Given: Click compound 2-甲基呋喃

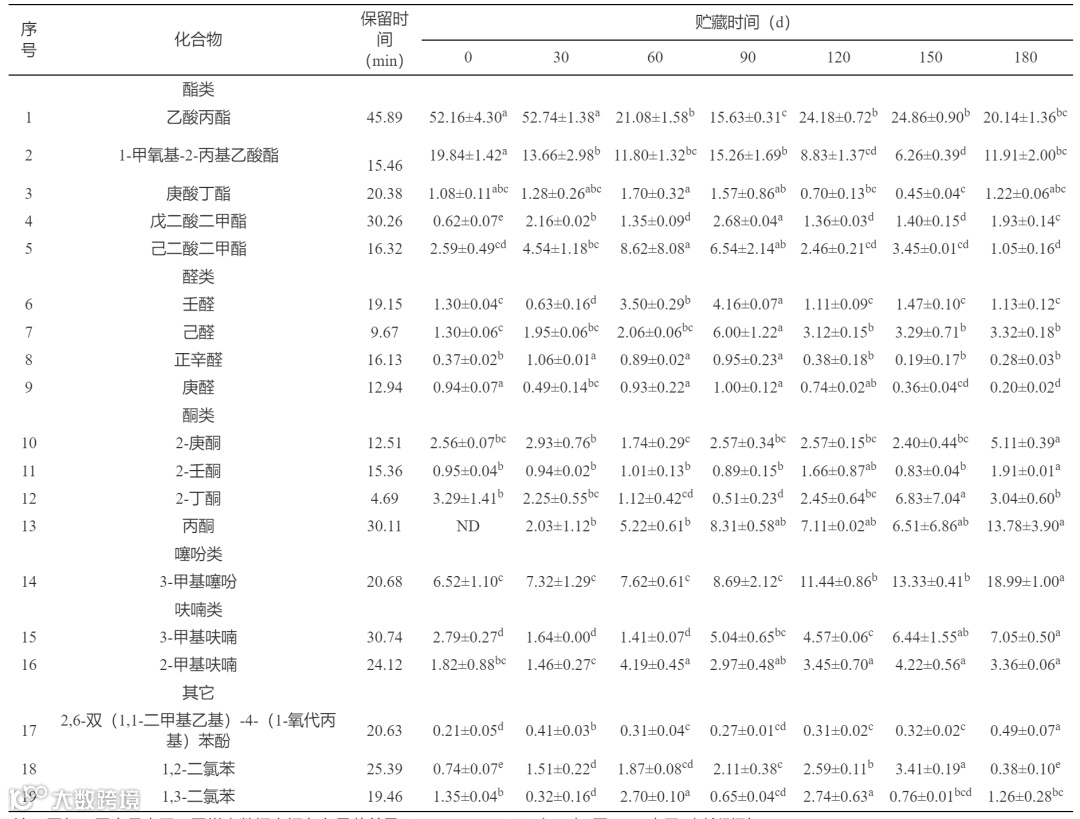Looking at the screenshot, I should tap(198, 665).
